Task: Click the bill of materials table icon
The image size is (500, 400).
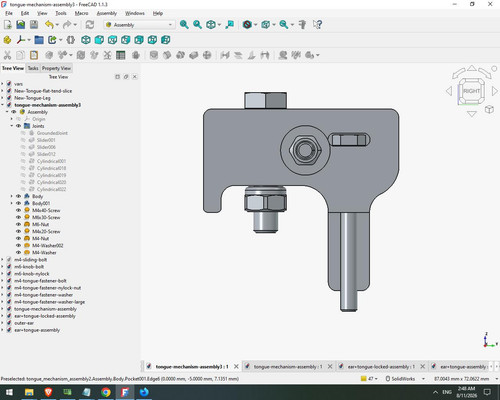Action: point(121,55)
